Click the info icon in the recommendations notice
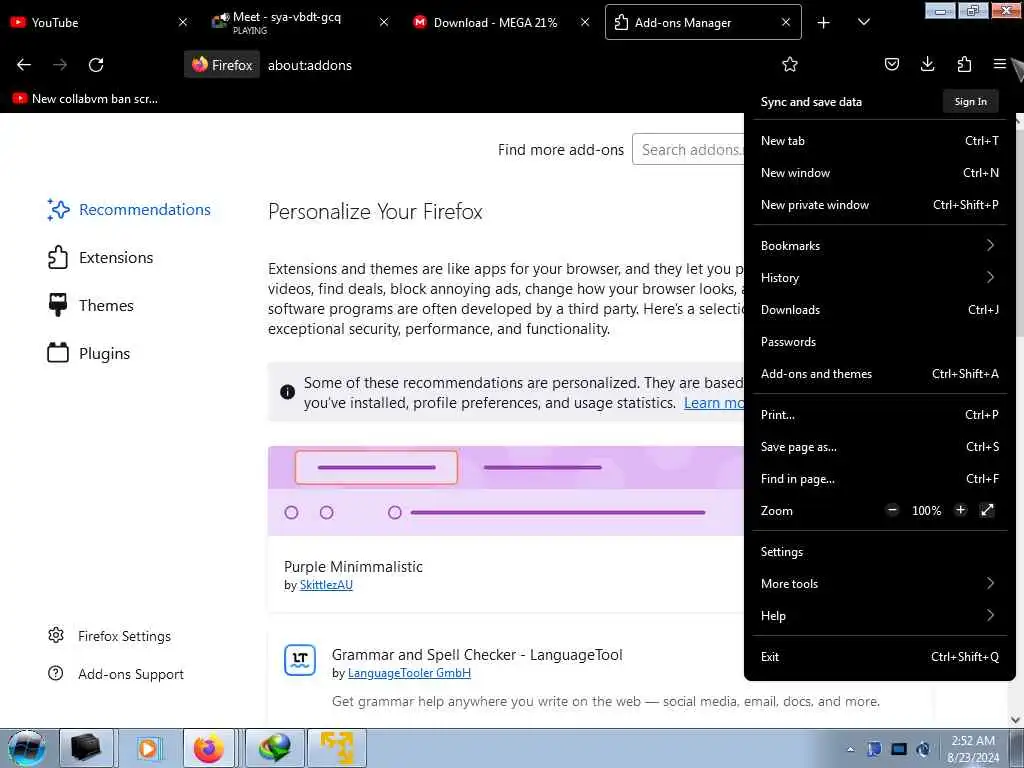Viewport: 1024px width, 768px height. click(x=287, y=392)
